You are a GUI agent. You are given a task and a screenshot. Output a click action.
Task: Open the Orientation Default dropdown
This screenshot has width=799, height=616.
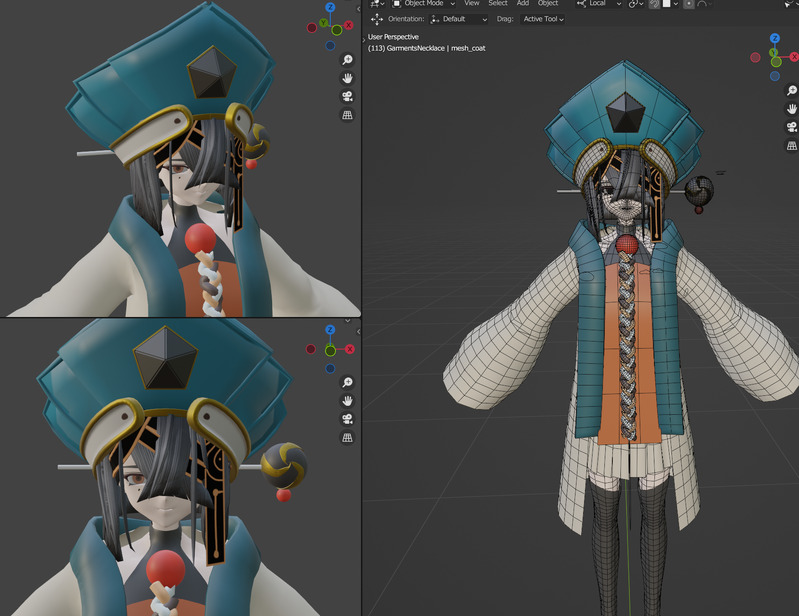459,19
